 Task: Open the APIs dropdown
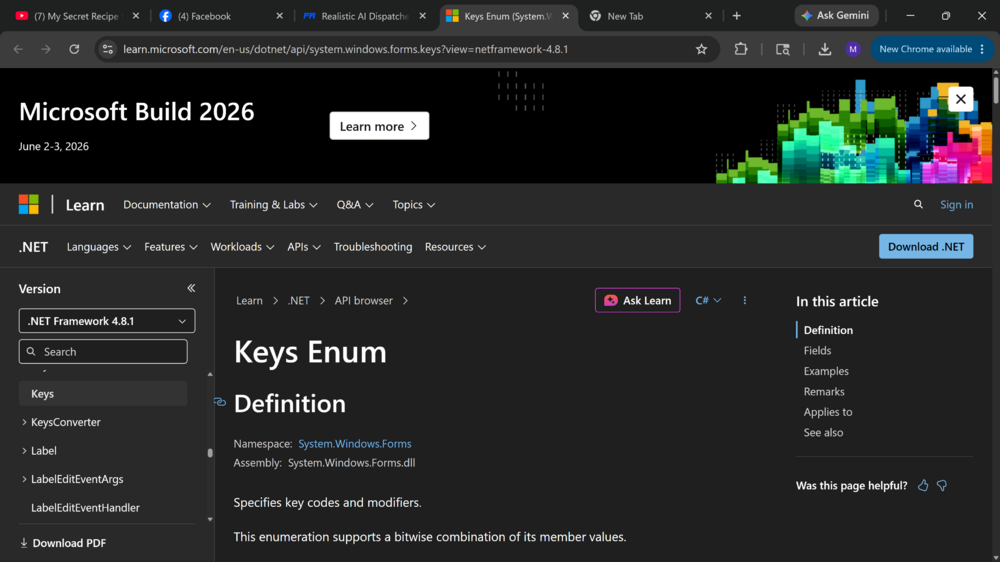point(304,247)
